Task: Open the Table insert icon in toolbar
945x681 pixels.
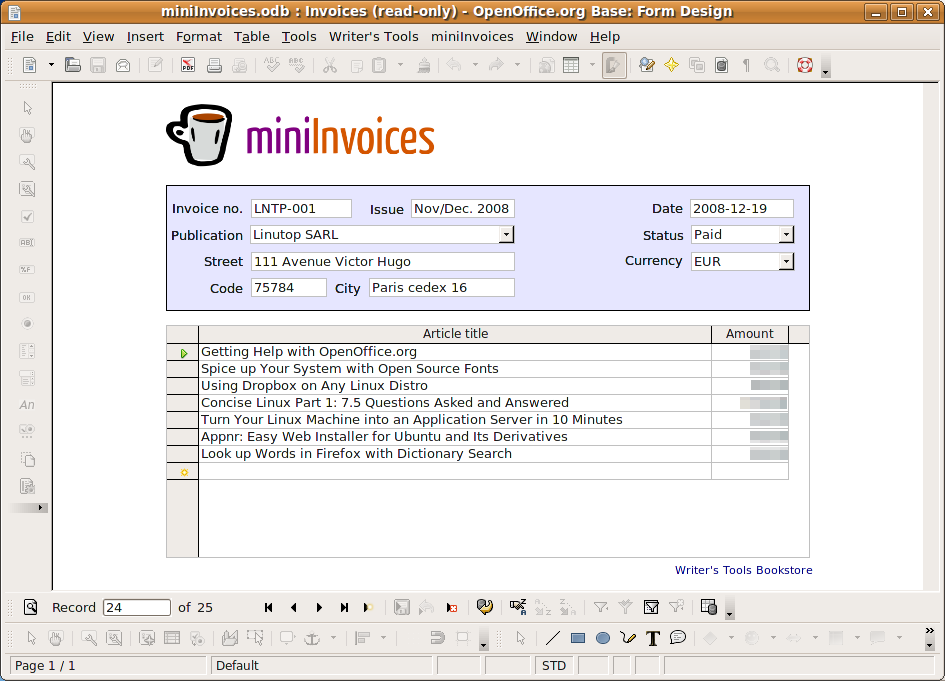Action: [571, 64]
